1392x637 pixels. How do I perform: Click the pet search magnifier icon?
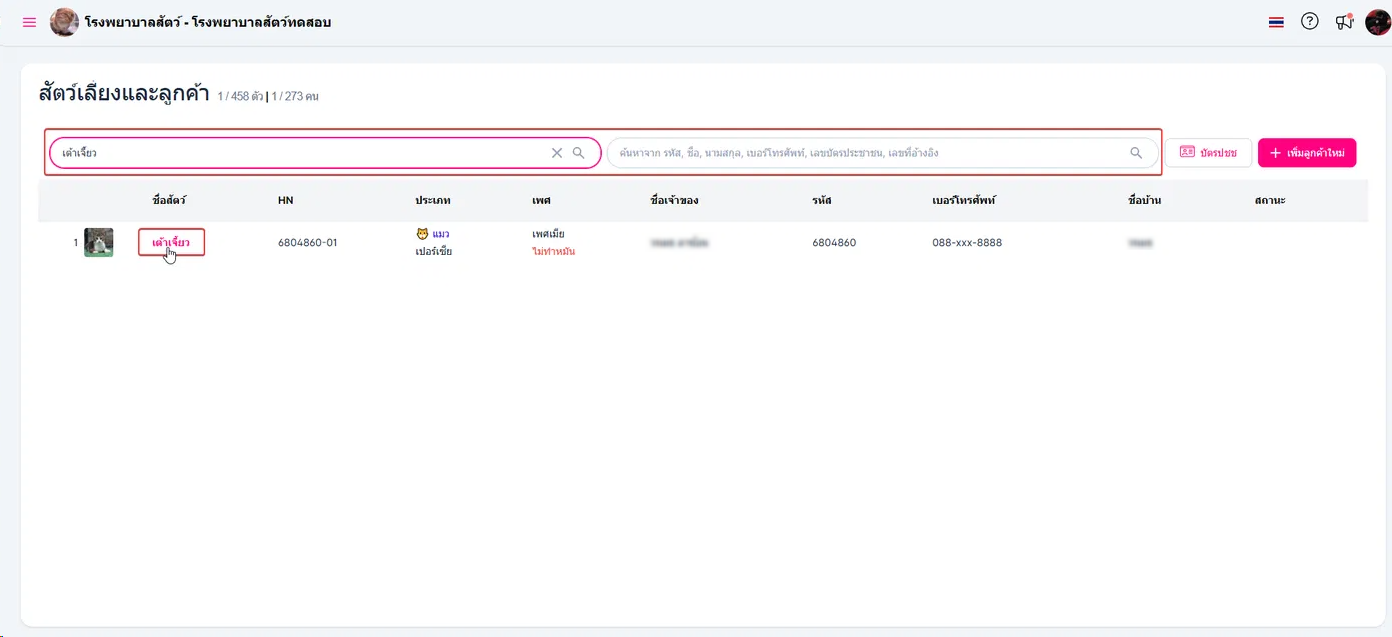[x=578, y=153]
